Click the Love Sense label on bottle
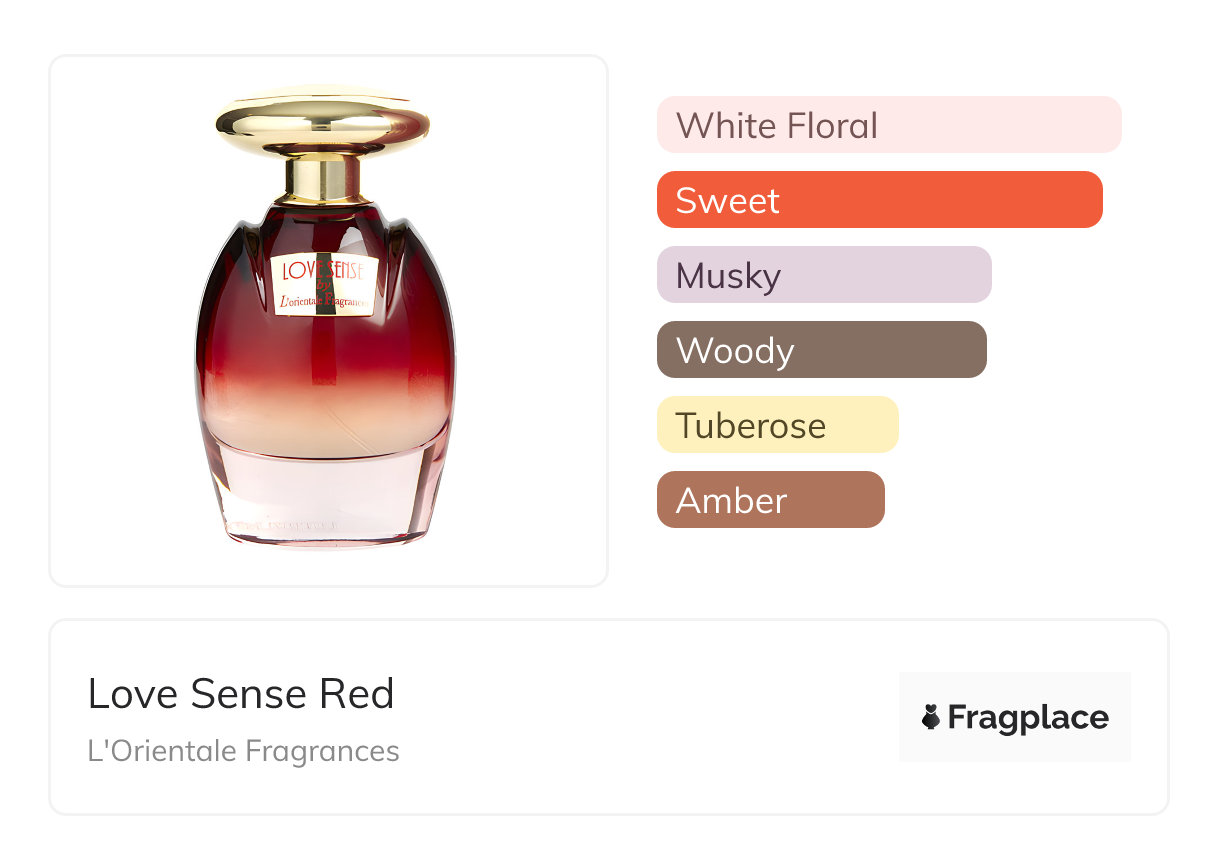 322,285
